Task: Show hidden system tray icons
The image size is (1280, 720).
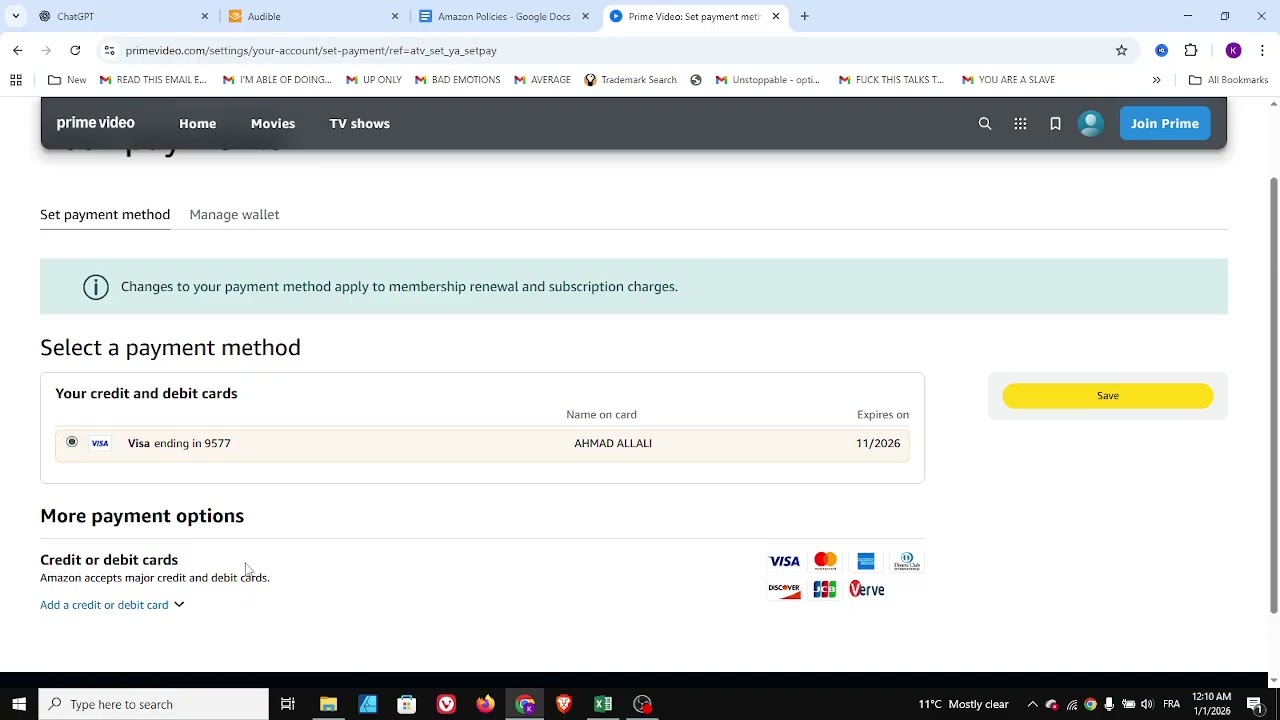Action: click(x=1032, y=704)
